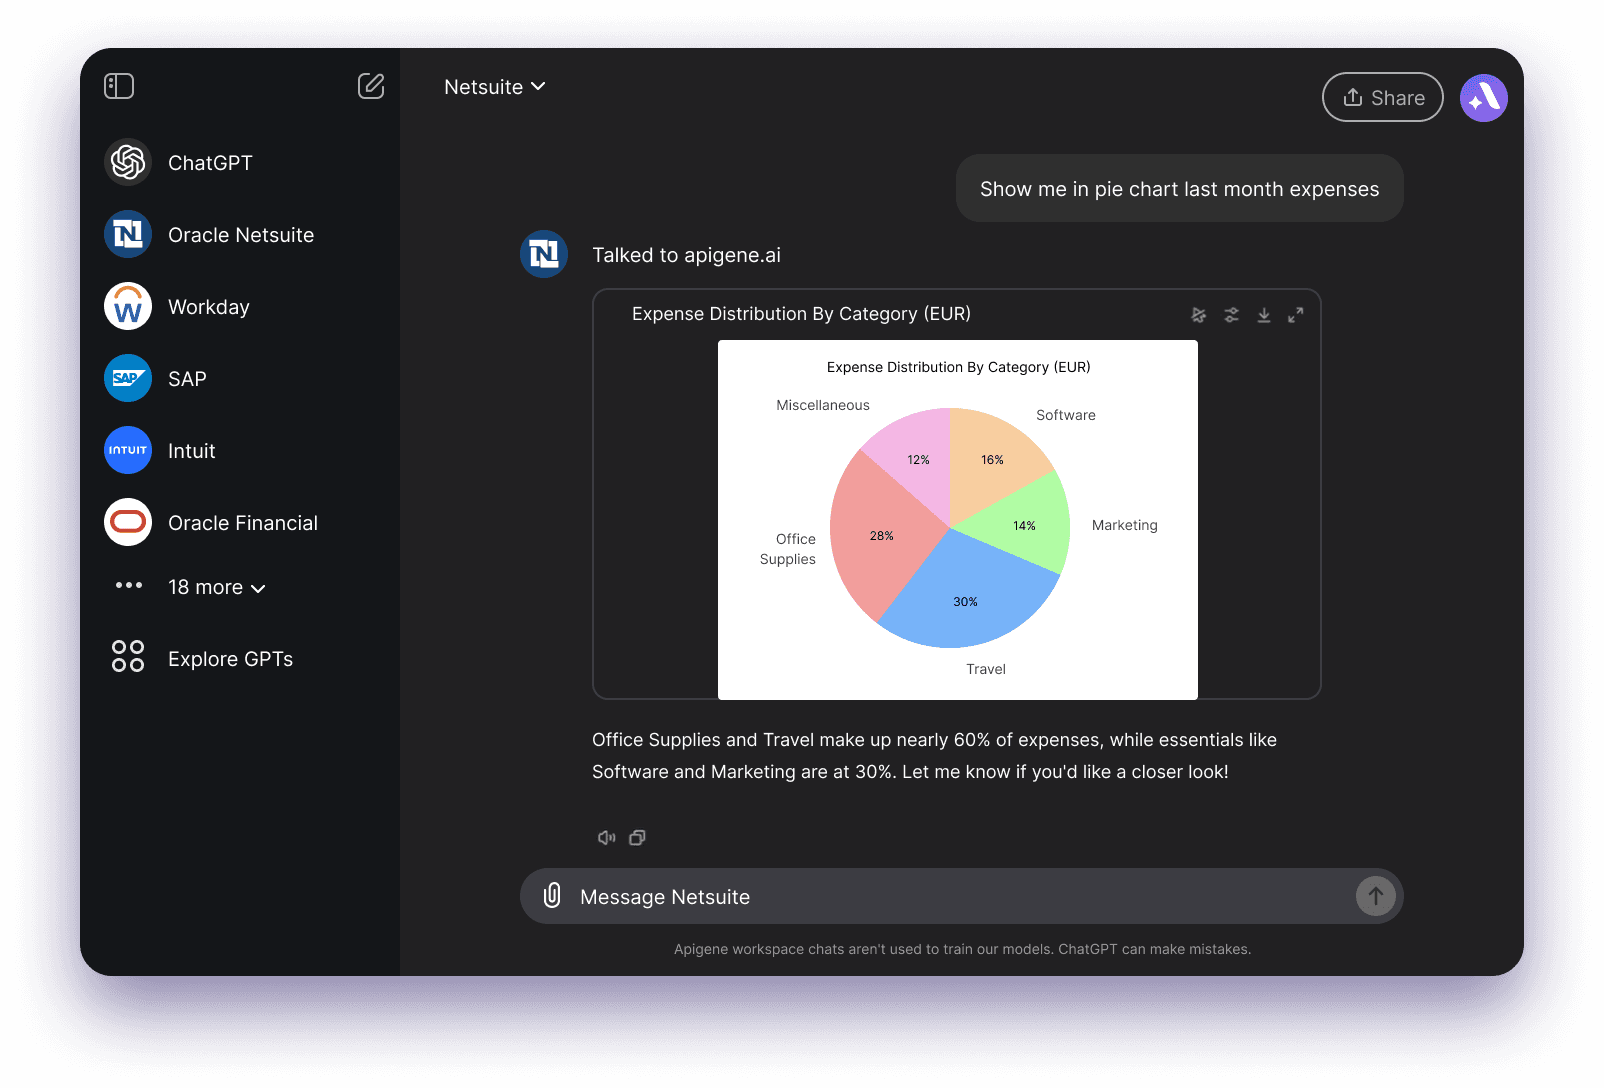Click the chart's static/interactive switch icon
This screenshot has height=1088, width=1604.
(x=1199, y=315)
